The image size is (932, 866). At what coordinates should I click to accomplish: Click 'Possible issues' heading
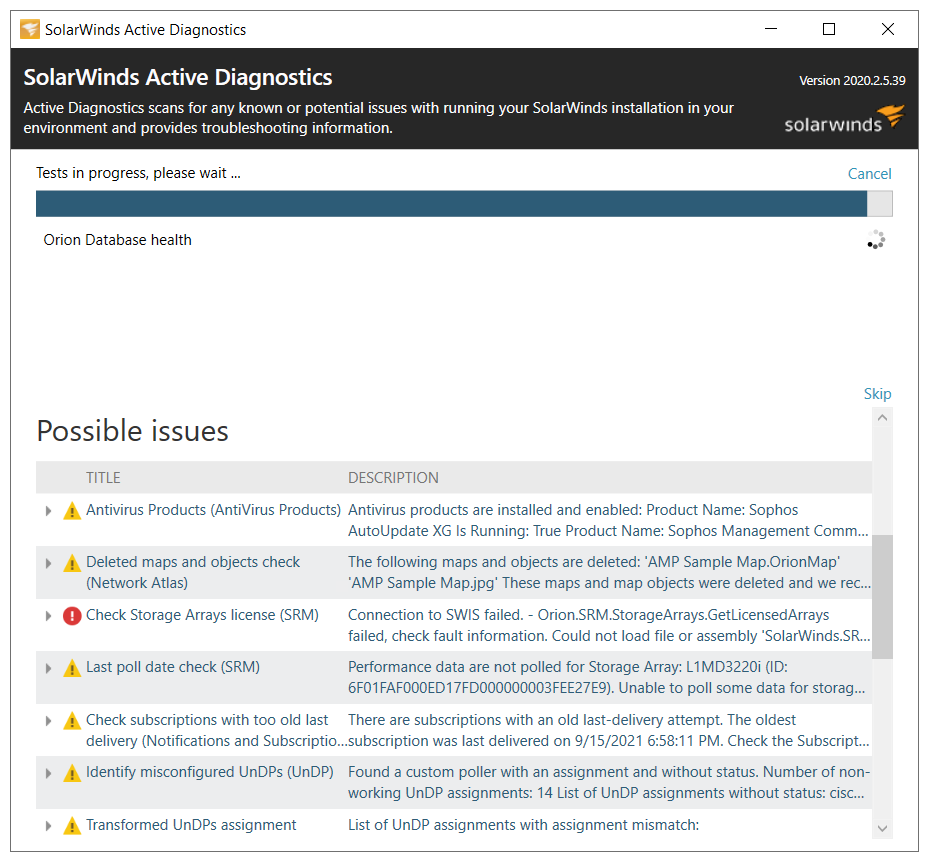[133, 431]
